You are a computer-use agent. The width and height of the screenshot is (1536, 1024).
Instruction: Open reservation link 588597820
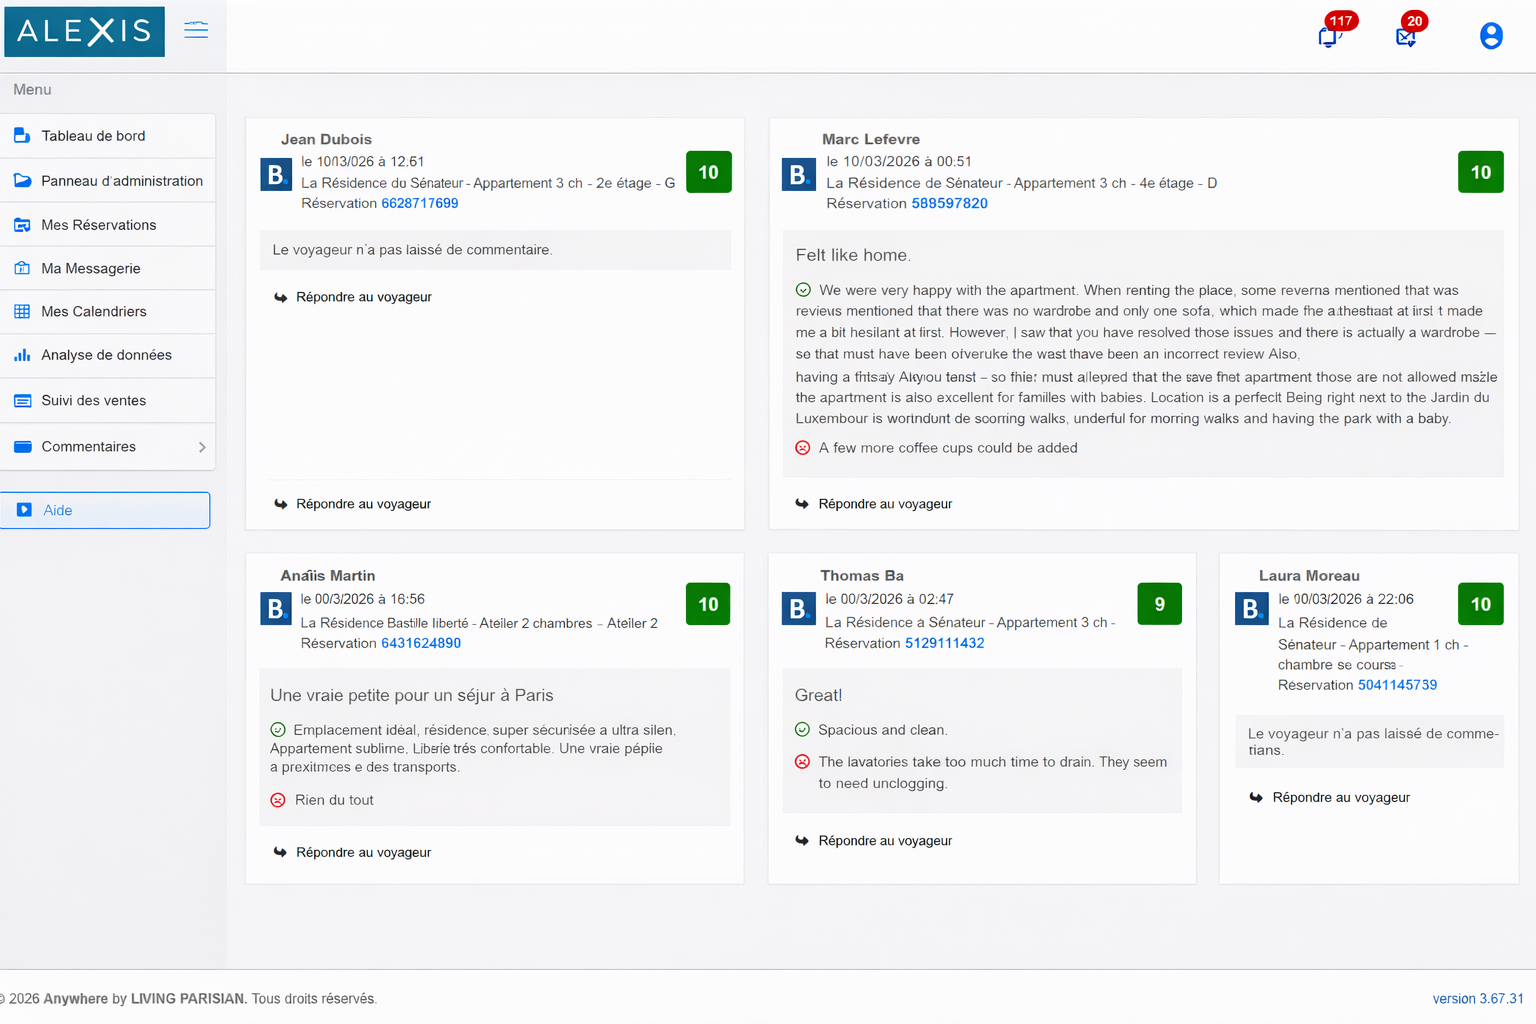point(949,203)
